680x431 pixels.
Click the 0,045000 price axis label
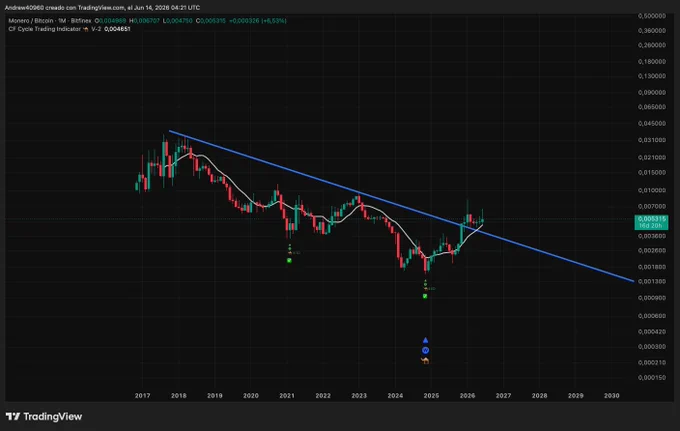click(652, 124)
